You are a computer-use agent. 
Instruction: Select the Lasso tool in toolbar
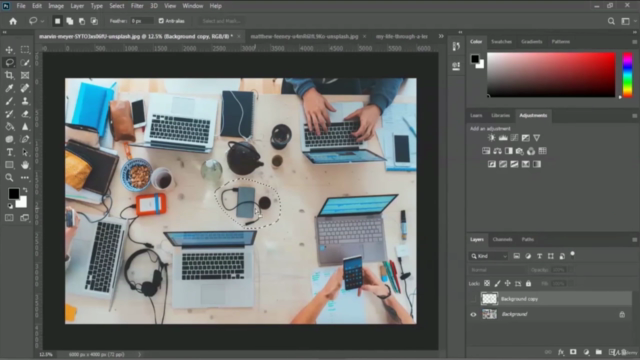point(9,62)
